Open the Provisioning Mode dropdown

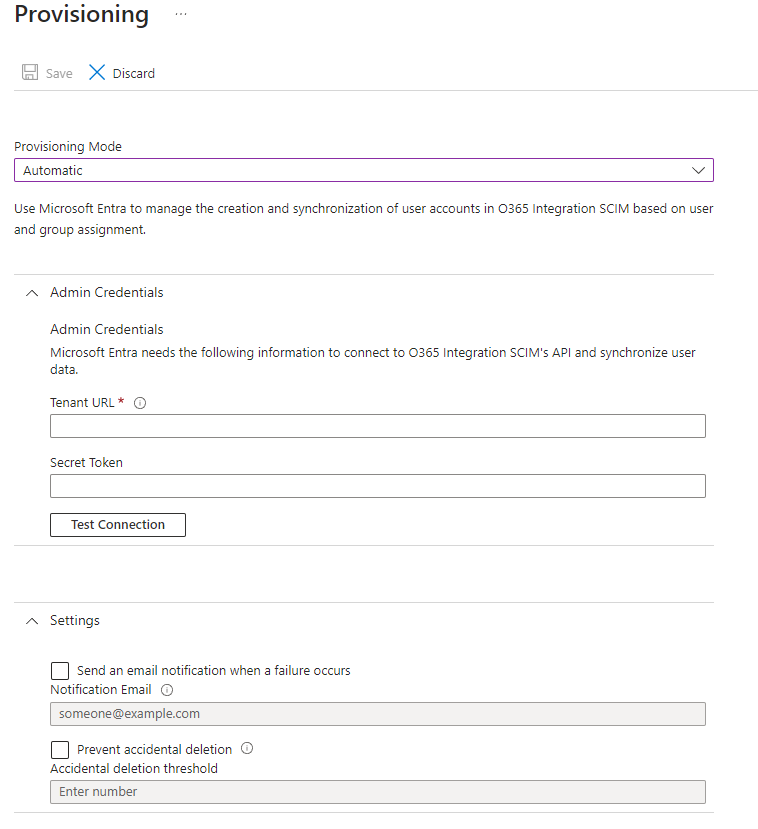pos(363,170)
